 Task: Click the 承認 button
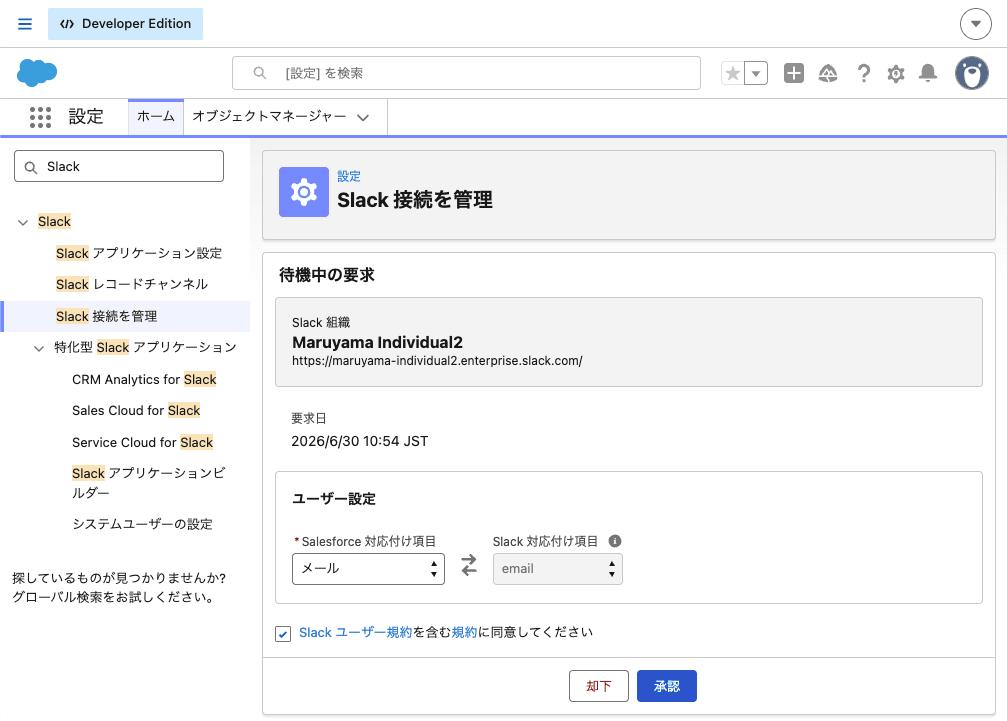coord(667,686)
